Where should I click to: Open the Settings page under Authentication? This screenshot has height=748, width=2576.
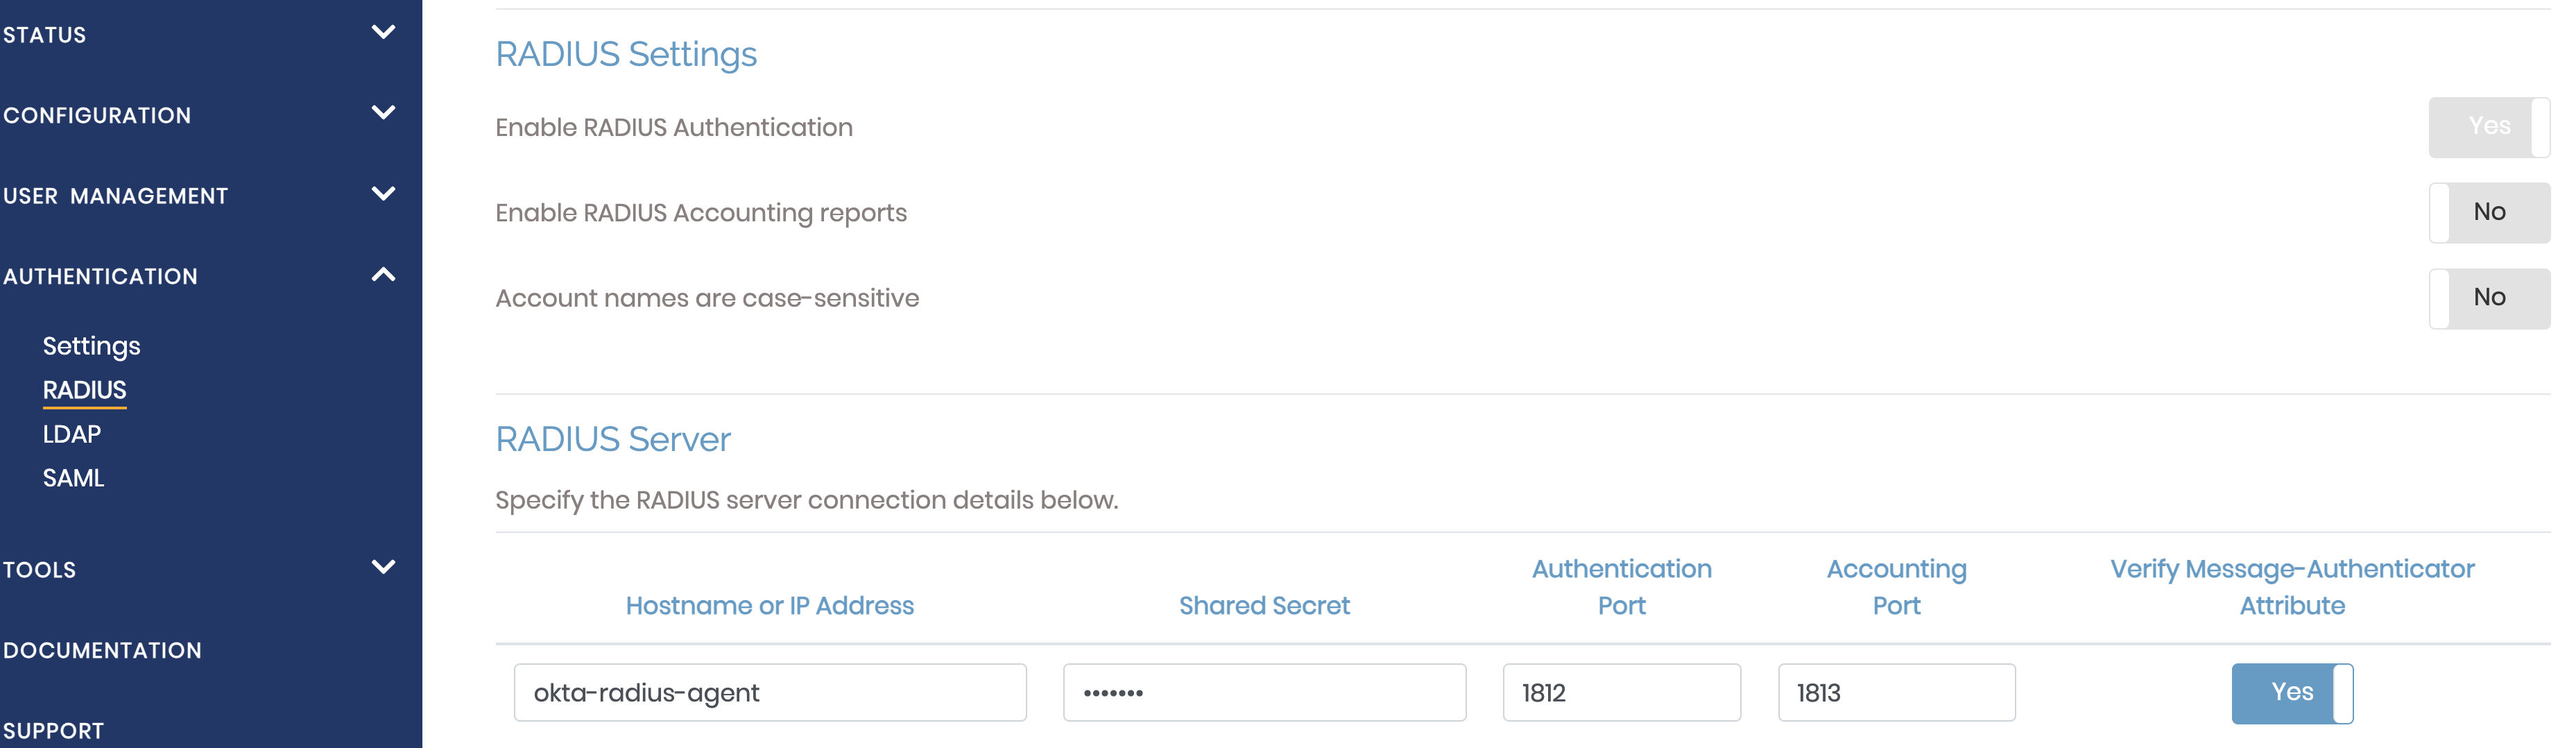click(x=91, y=345)
